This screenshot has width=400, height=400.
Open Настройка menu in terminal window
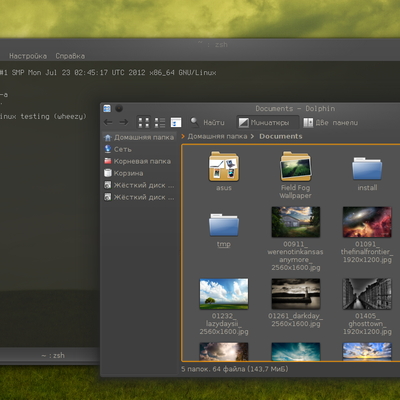pyautogui.click(x=28, y=56)
